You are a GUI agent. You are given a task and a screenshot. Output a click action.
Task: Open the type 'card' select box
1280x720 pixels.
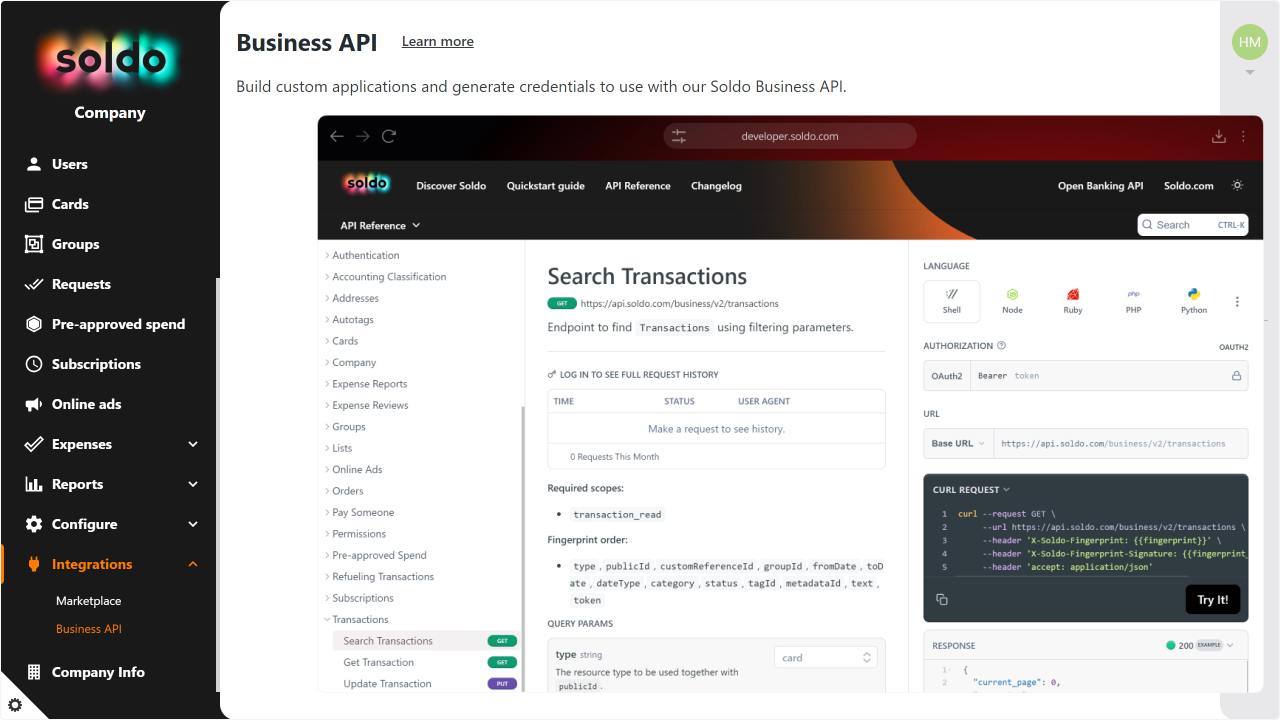click(826, 657)
